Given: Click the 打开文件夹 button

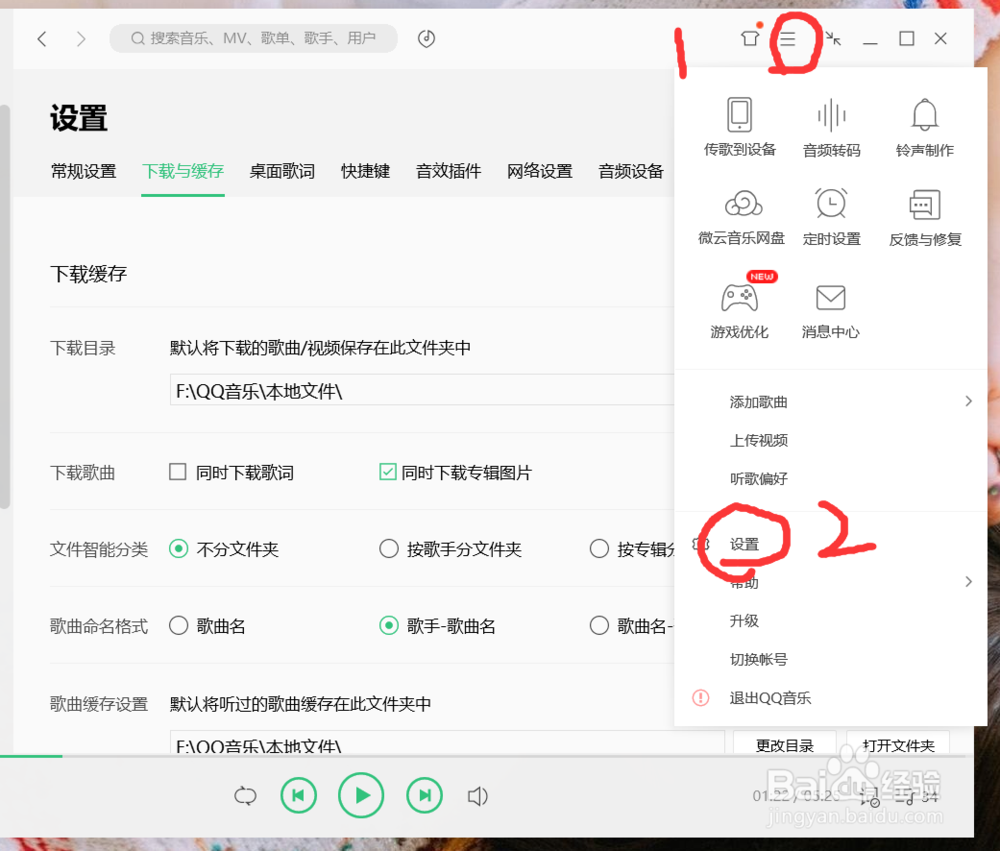Looking at the screenshot, I should [x=898, y=744].
